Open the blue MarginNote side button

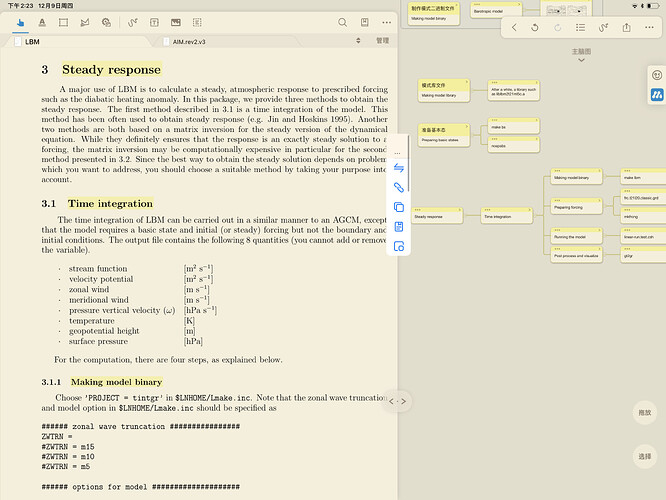click(657, 95)
